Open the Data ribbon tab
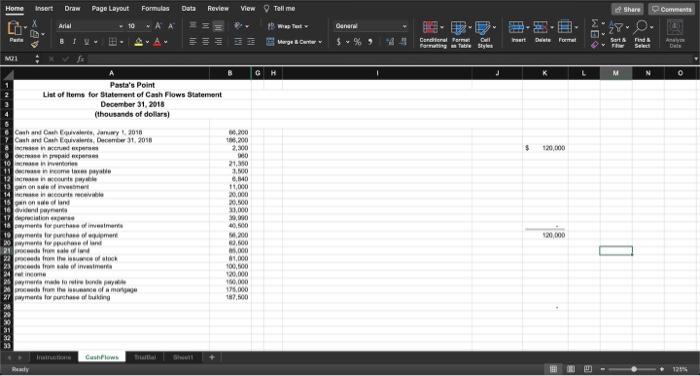 click(x=188, y=8)
